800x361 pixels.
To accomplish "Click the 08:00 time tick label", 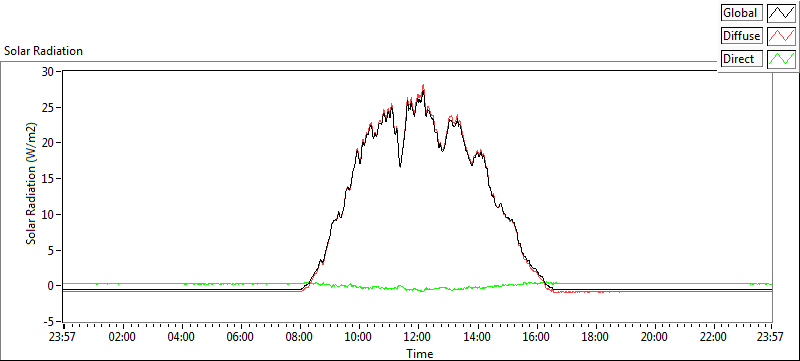I will click(299, 337).
